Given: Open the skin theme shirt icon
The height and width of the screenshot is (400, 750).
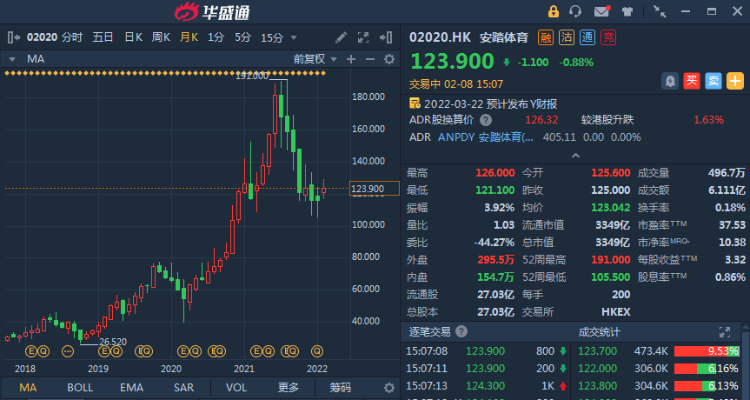Looking at the screenshot, I should click(x=627, y=12).
